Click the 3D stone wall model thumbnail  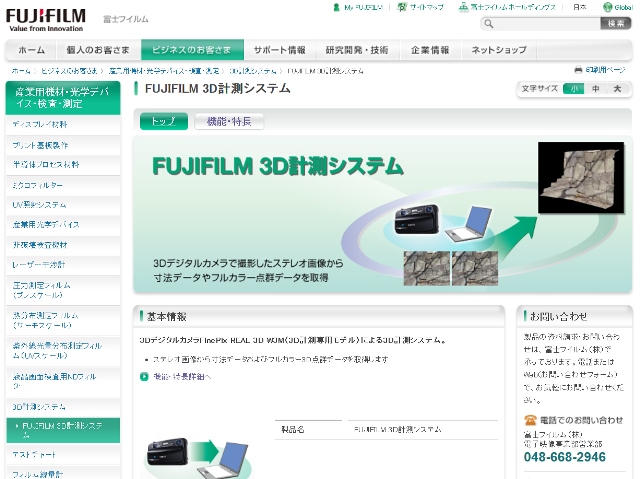click(x=581, y=177)
